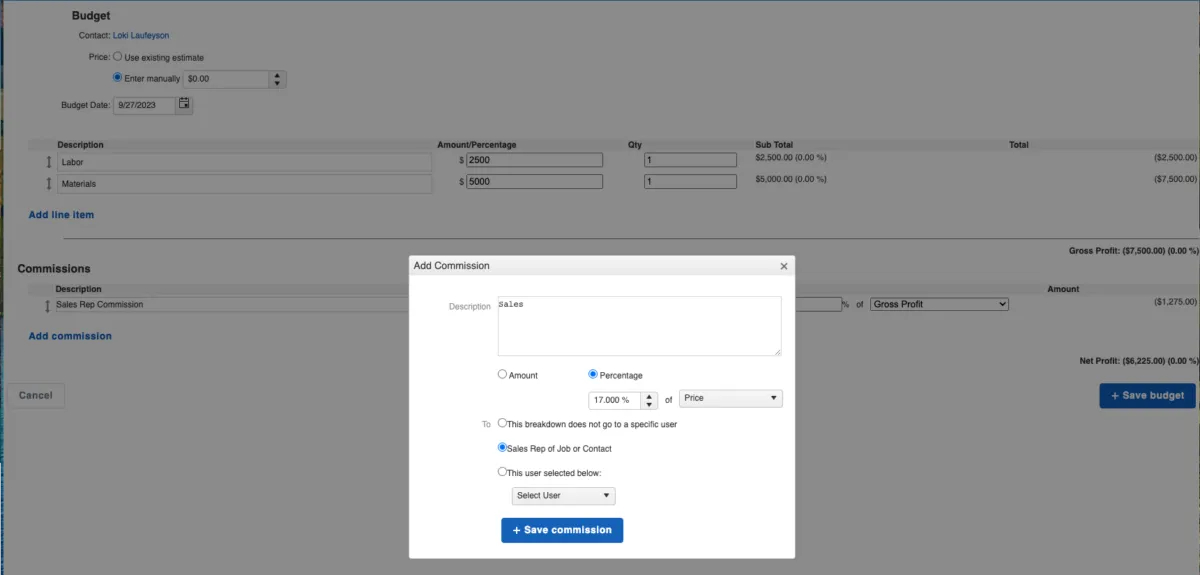Click the Labor sub total $2,500.00 text

tap(791, 157)
